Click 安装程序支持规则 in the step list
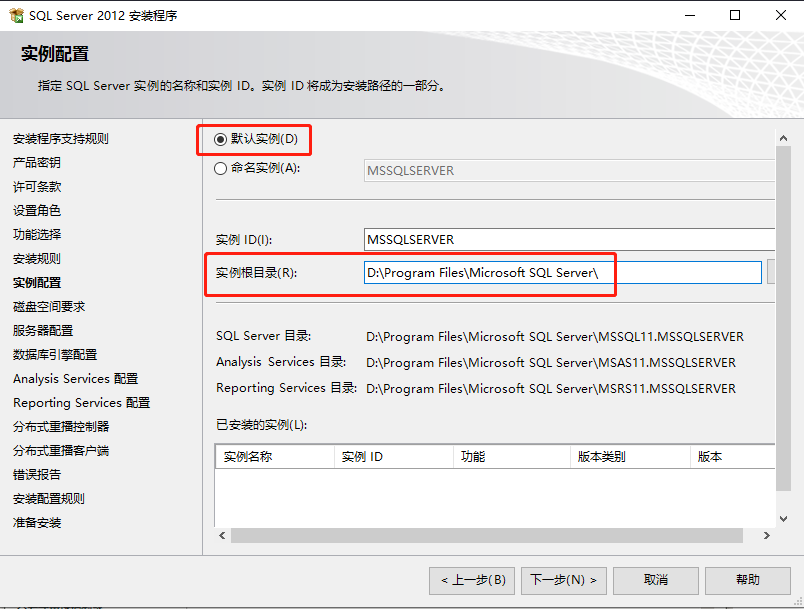The width and height of the screenshot is (804, 609). point(61,139)
